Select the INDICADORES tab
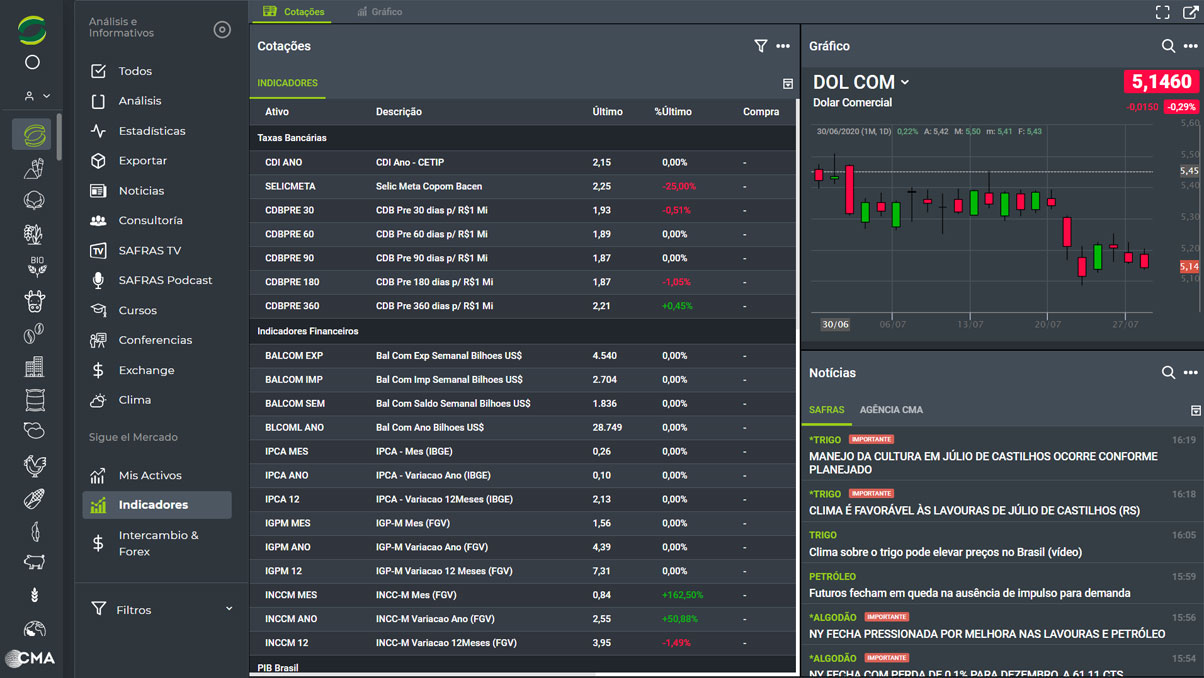The height and width of the screenshot is (678, 1204). coord(288,83)
